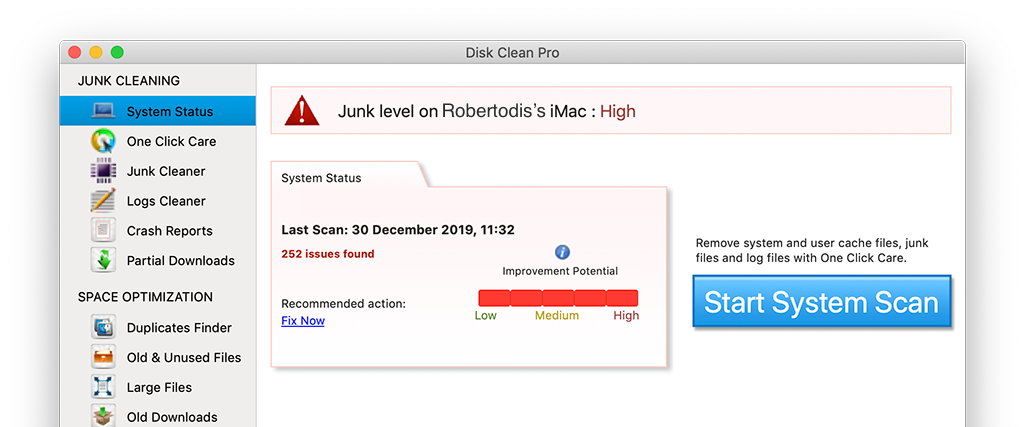Click the Low label under the meter
The width and height of the screenshot is (1025, 427).
tap(485, 315)
